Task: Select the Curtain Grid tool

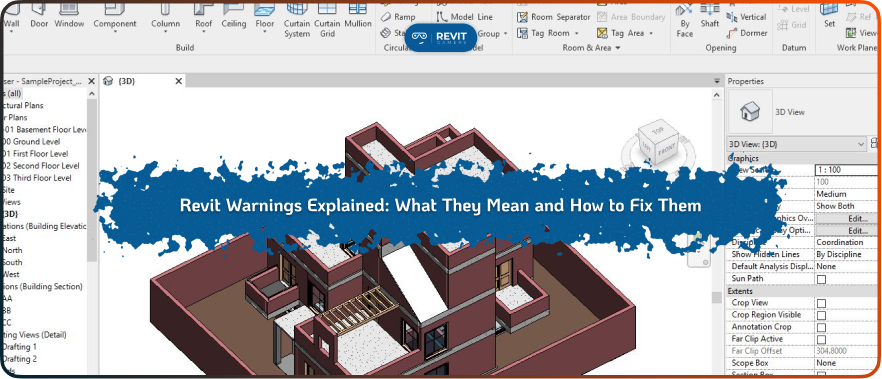Action: [x=327, y=20]
